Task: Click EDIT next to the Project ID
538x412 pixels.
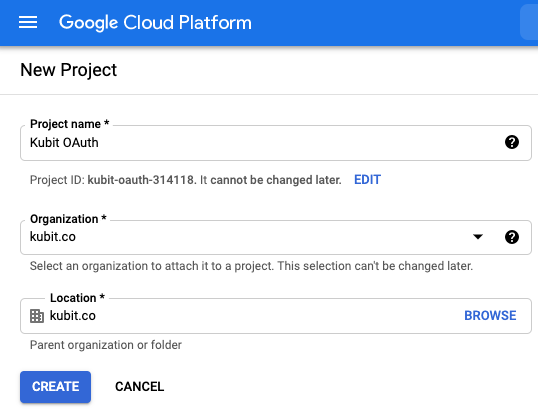Action: (367, 180)
